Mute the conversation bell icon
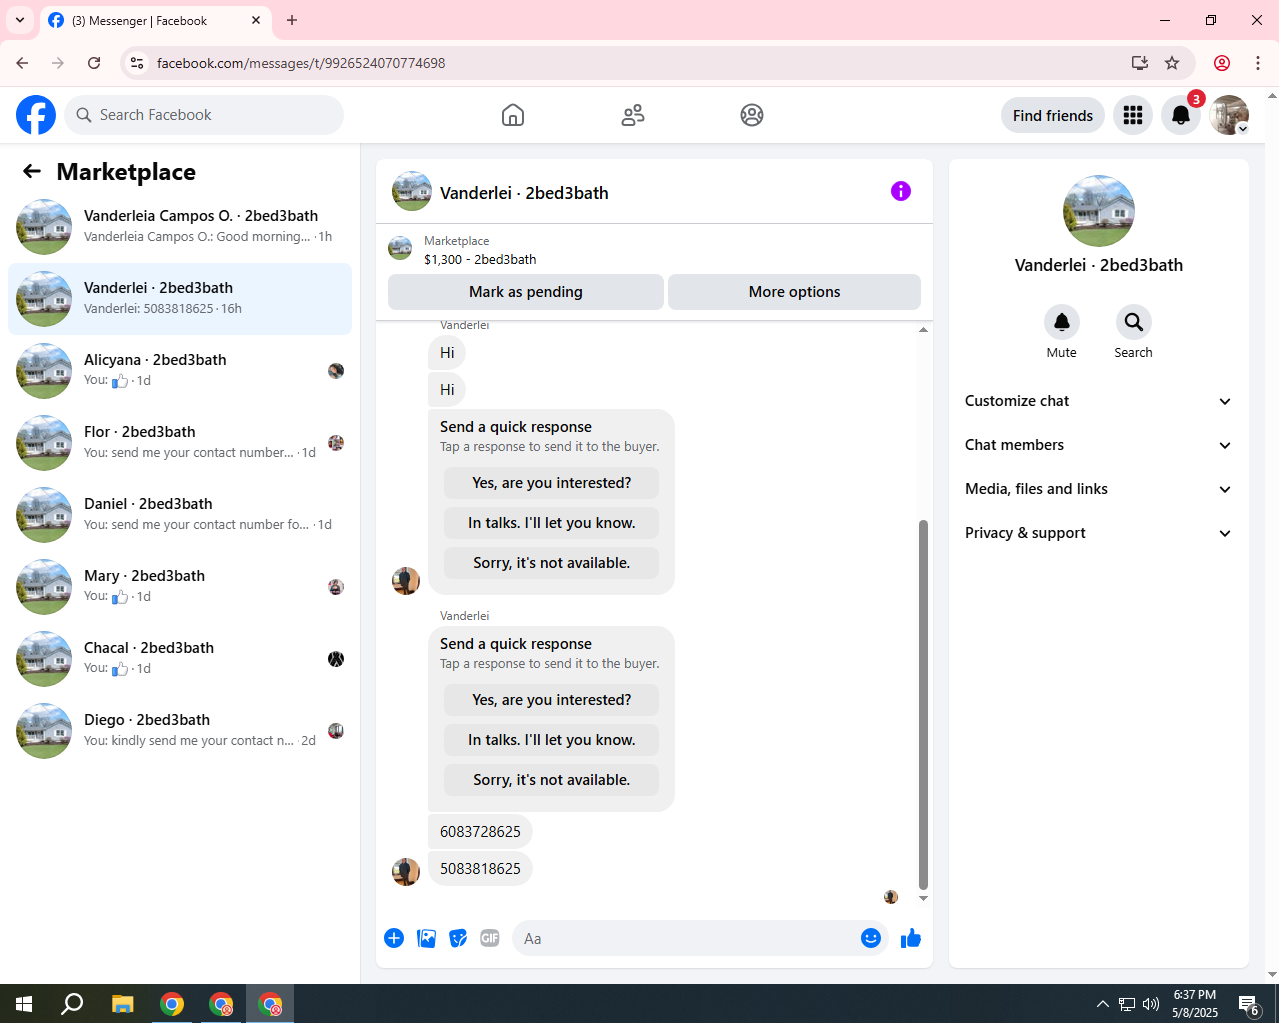Screen dimensions: 1279x1023 click(1062, 322)
